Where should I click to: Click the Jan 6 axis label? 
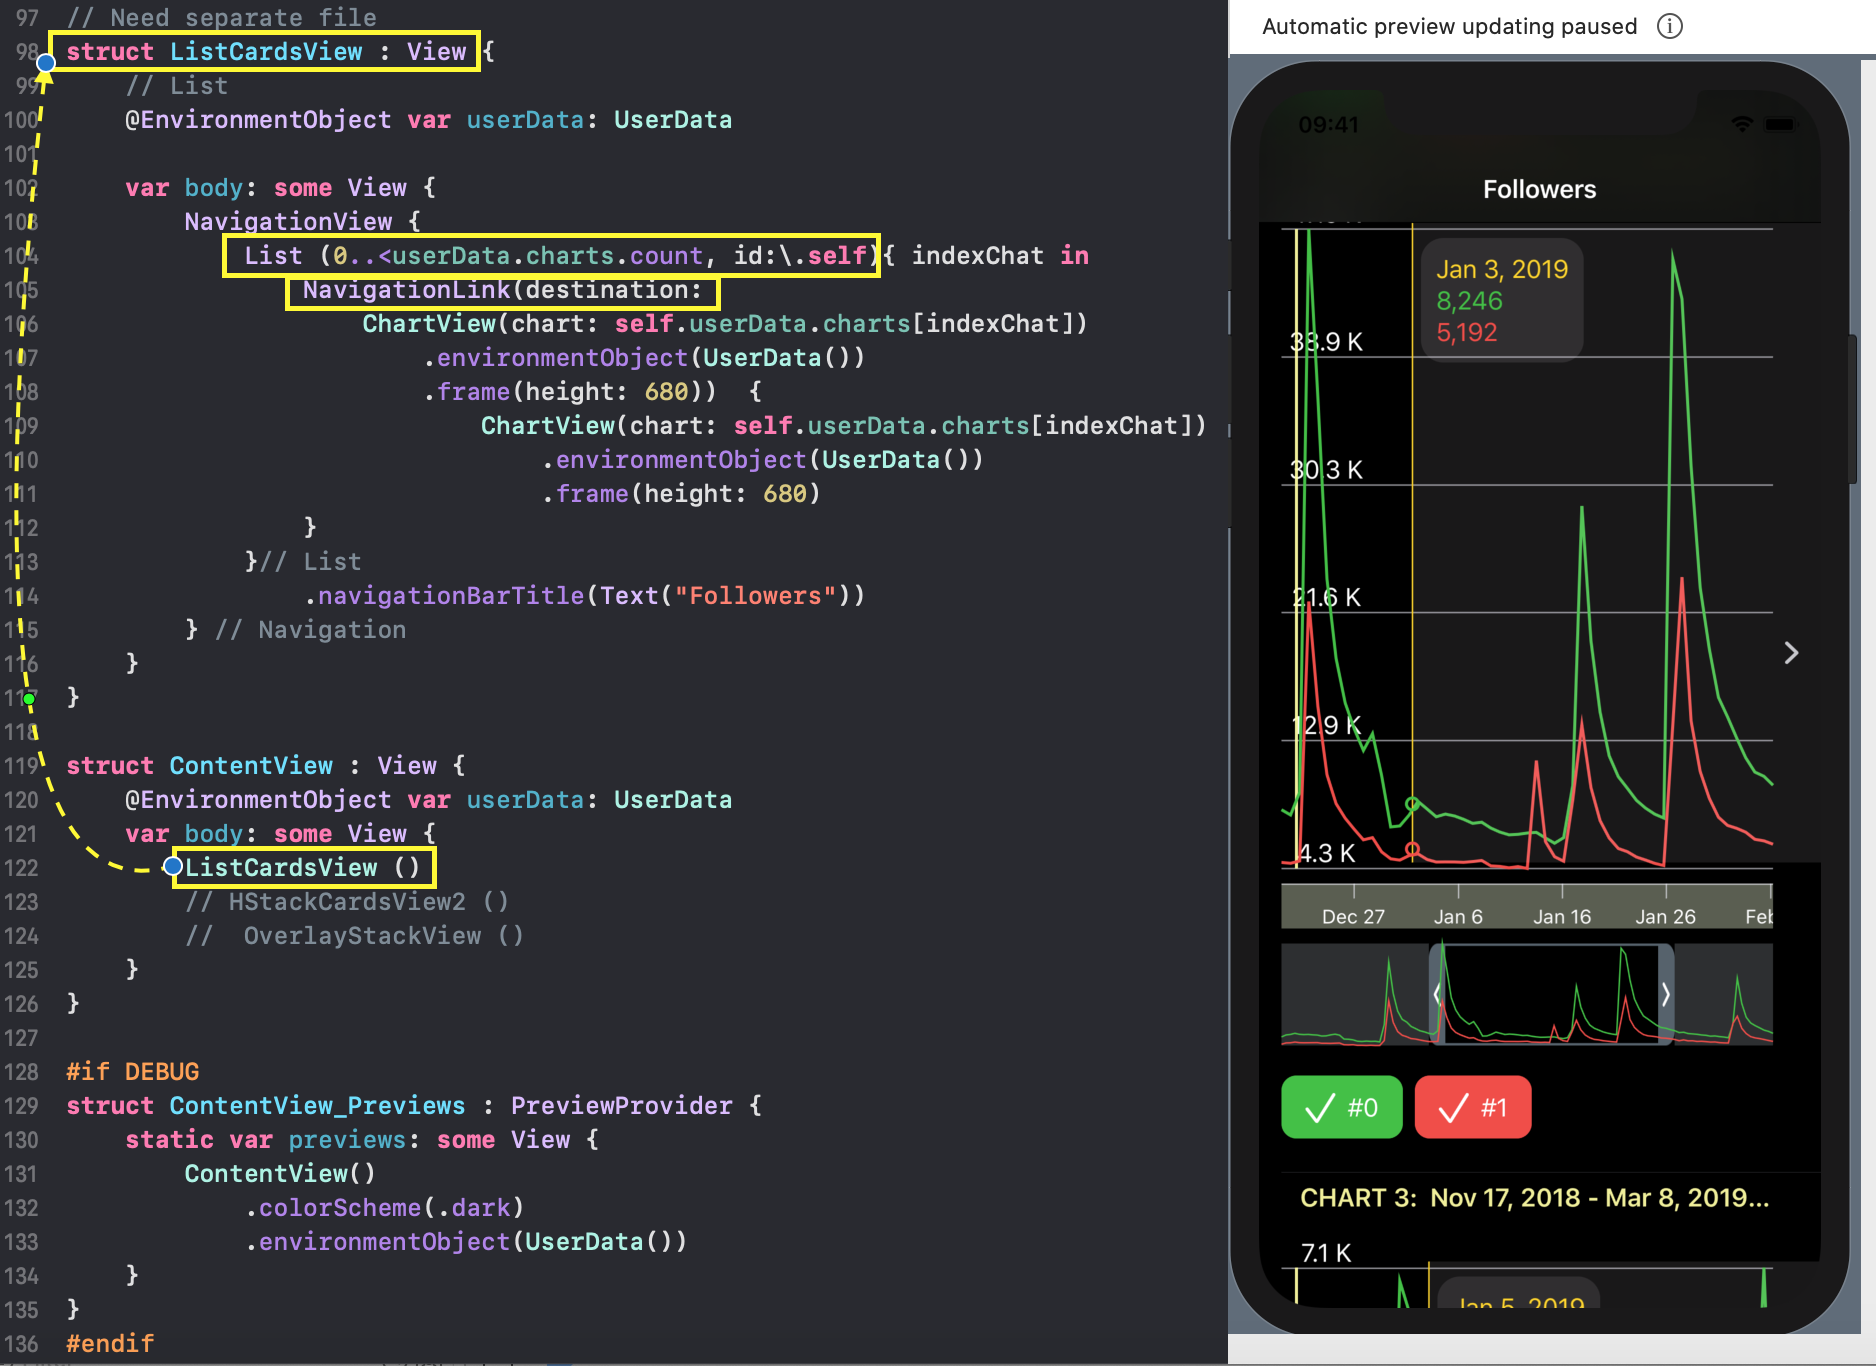(x=1458, y=917)
